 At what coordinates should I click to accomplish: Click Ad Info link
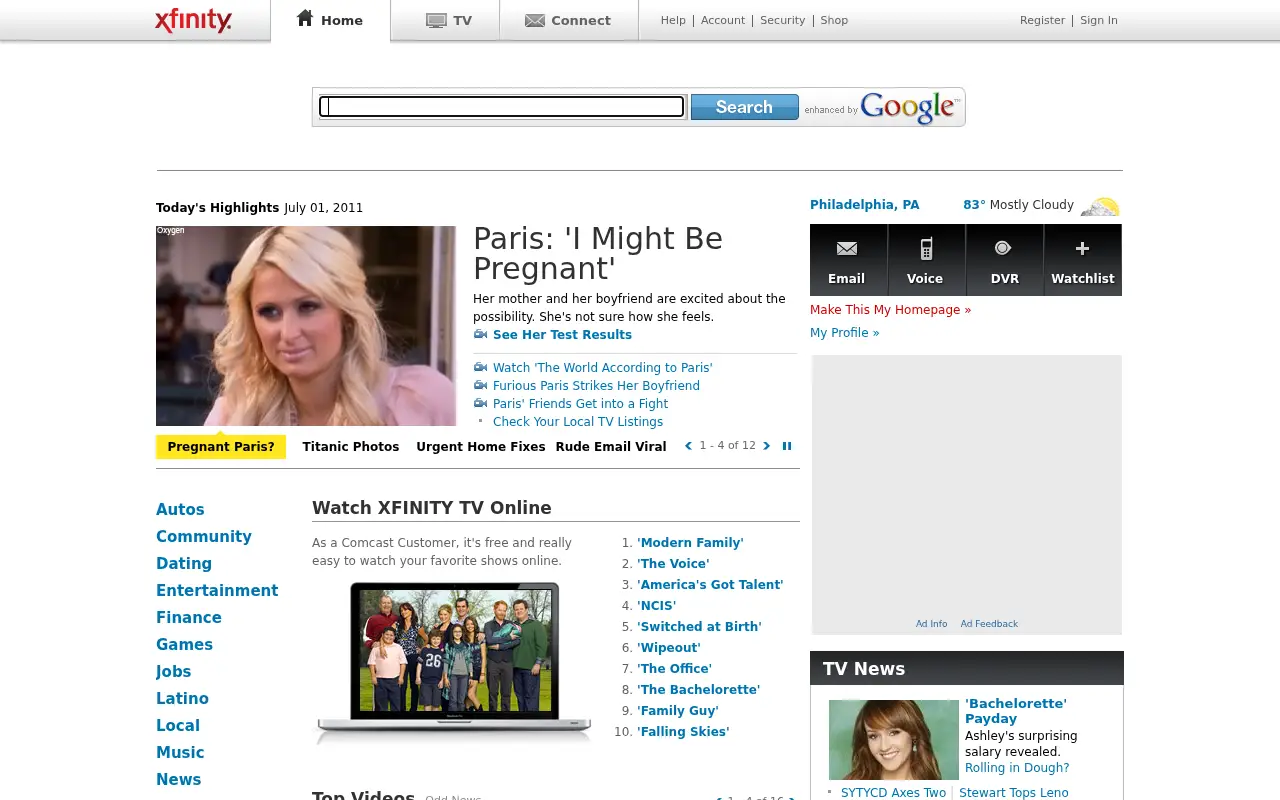coord(931,624)
